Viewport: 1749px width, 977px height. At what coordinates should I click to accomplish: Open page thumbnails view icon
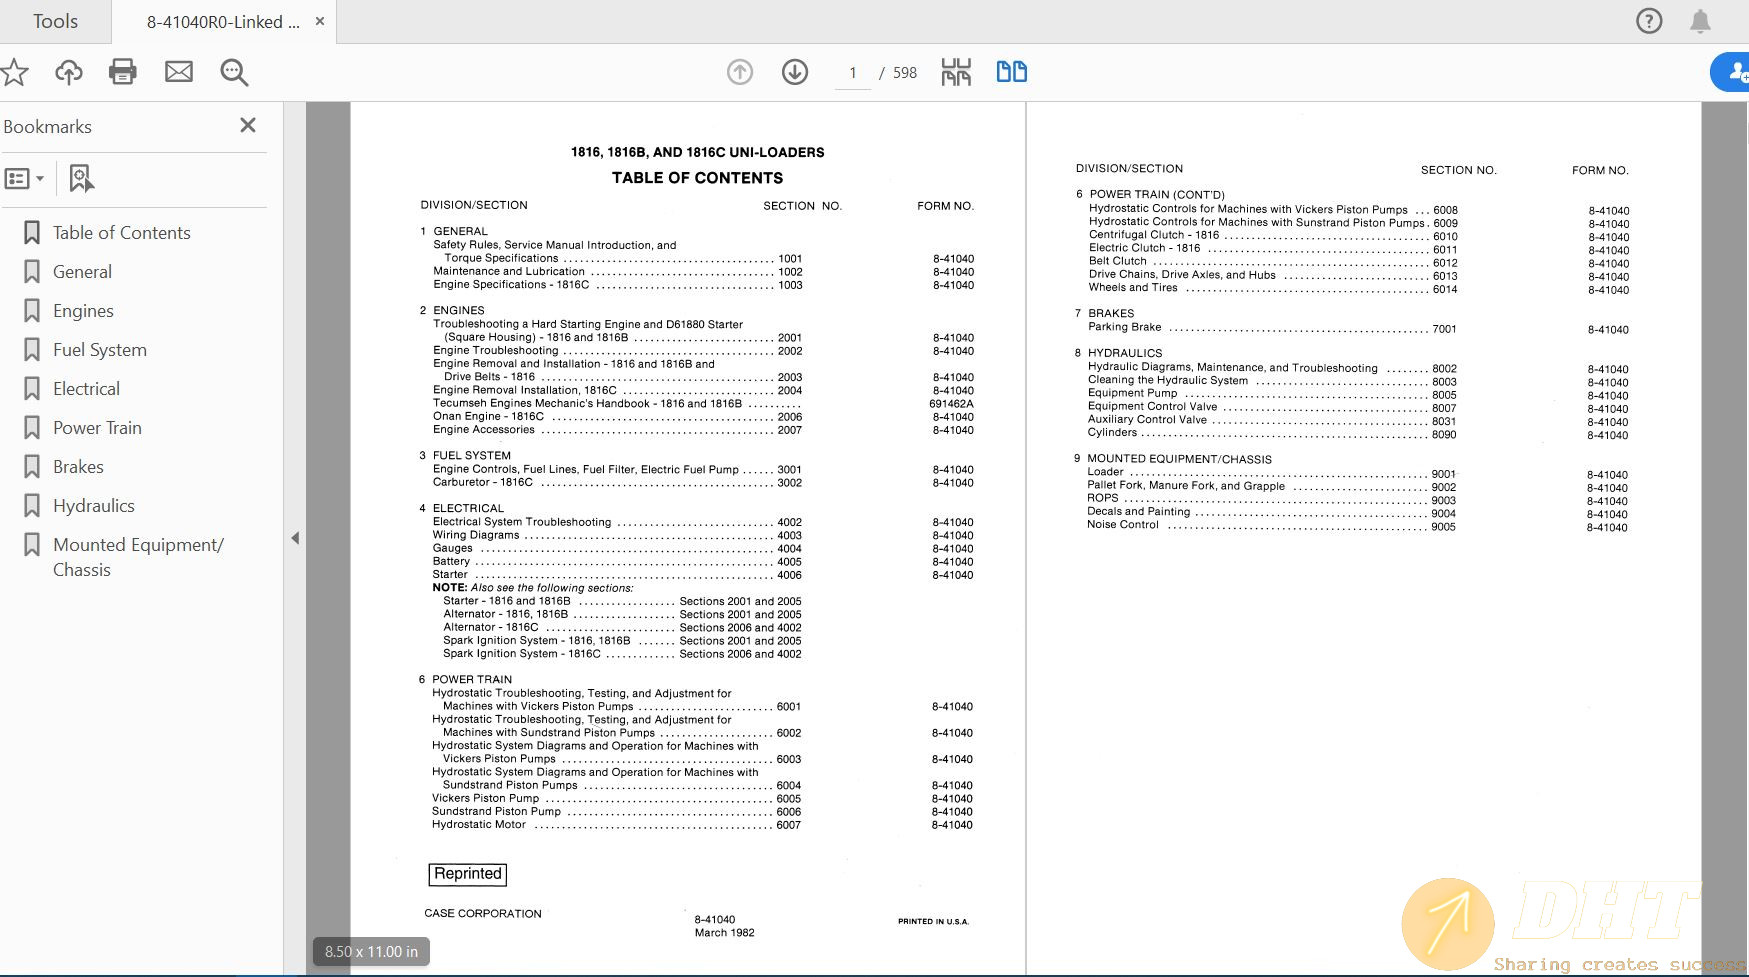(956, 71)
